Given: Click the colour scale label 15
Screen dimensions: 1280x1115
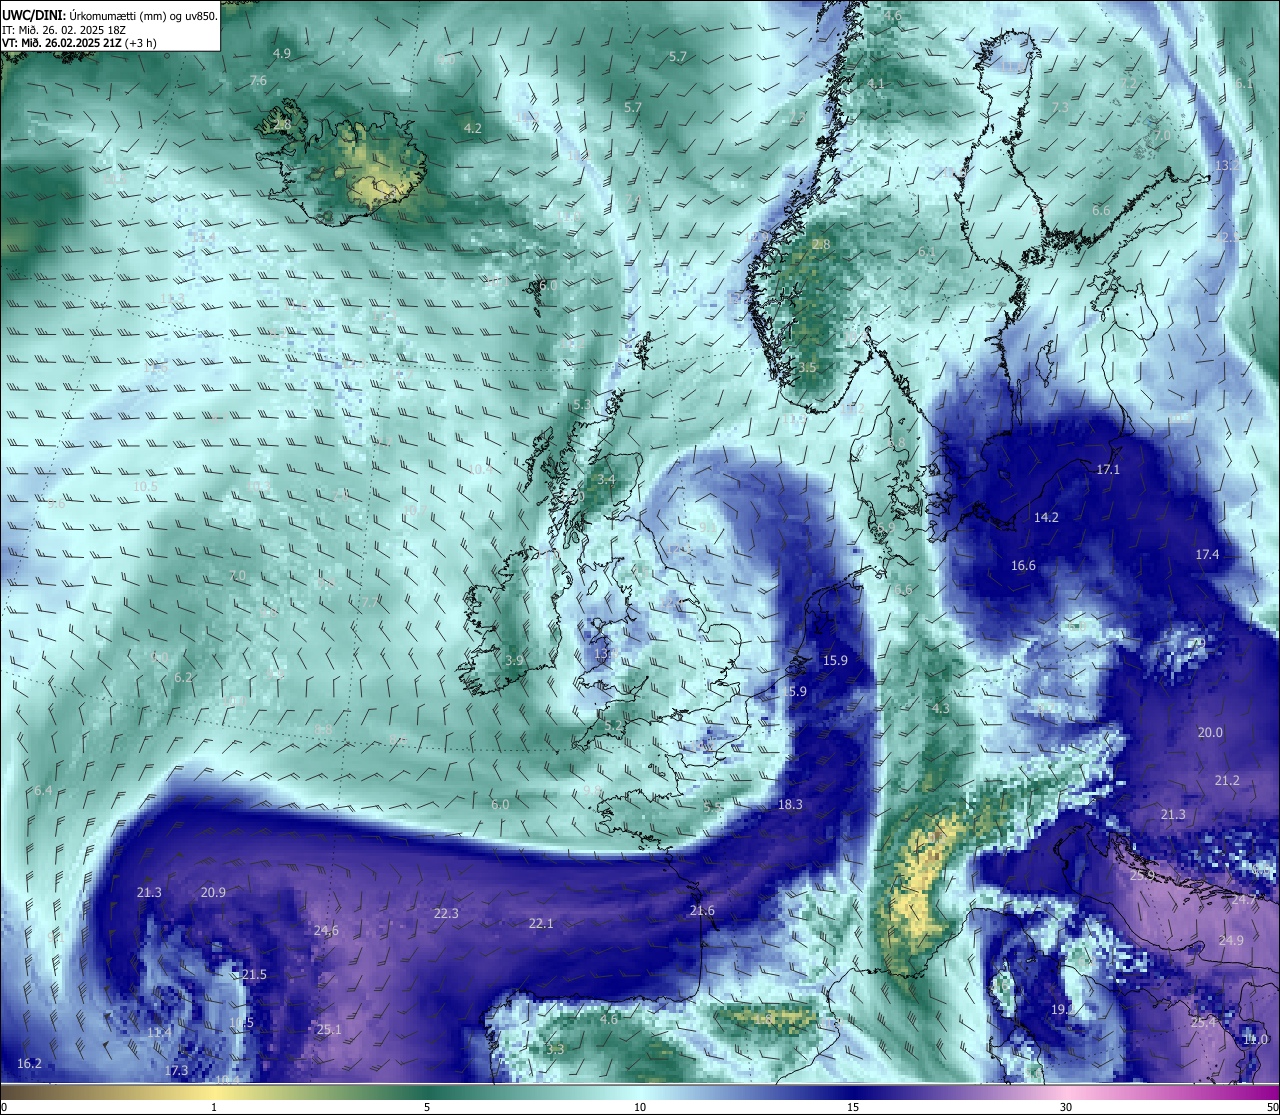Looking at the screenshot, I should 853,1107.
